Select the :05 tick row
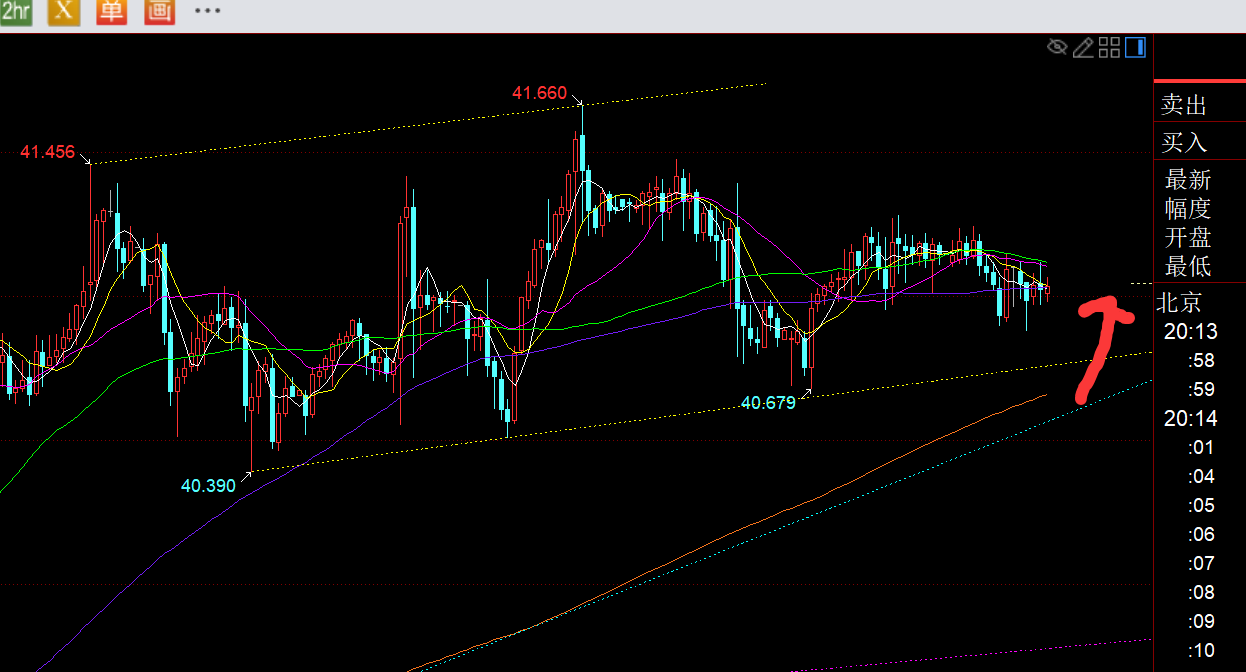1246x672 pixels. pos(1201,506)
